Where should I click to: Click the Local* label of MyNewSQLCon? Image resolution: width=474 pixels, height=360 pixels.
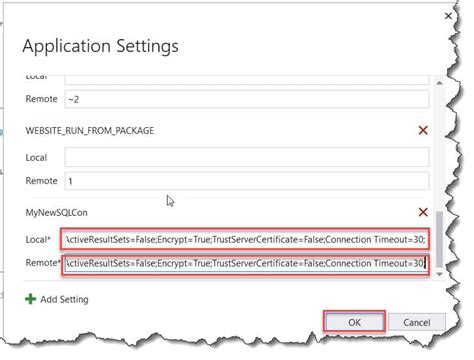tap(38, 239)
